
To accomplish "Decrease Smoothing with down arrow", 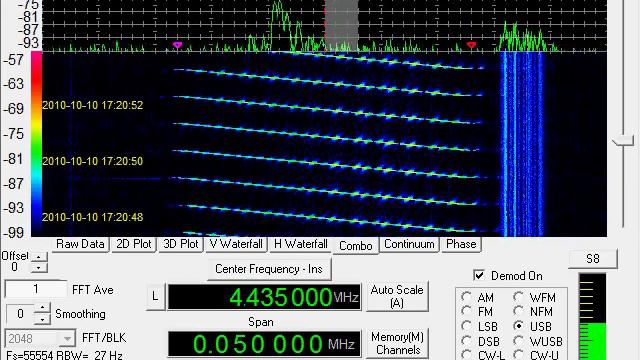I will [x=42, y=319].
